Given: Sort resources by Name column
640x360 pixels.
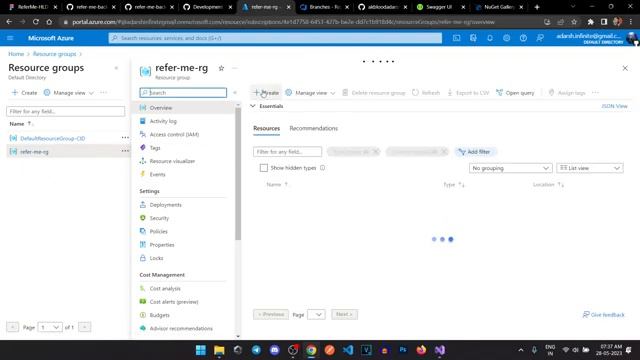Looking at the screenshot, I should 277,184.
